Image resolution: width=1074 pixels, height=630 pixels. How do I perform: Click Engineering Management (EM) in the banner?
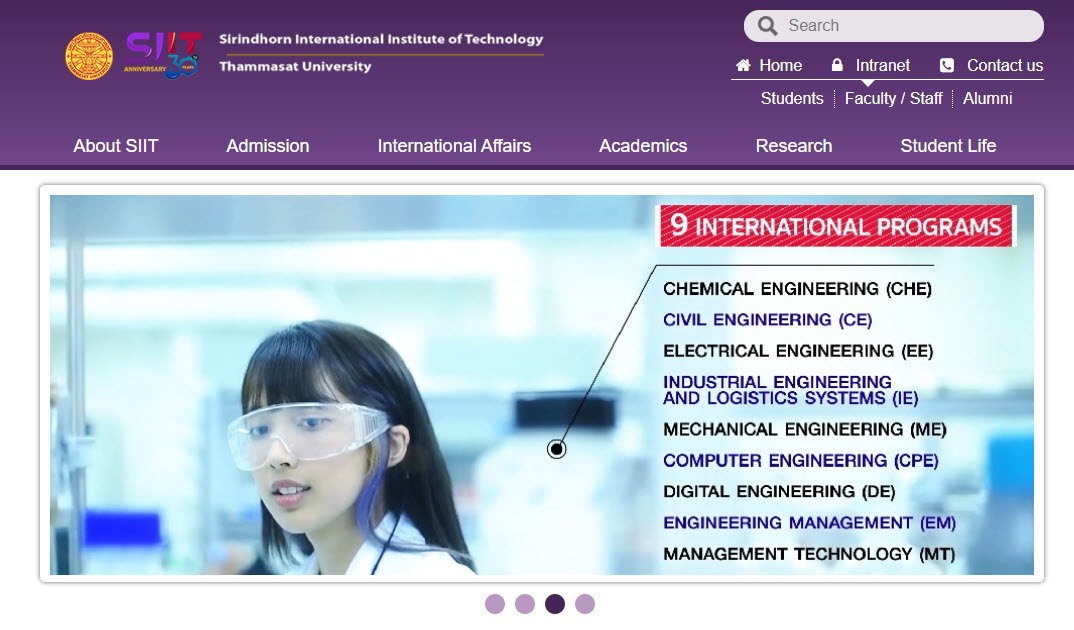coord(809,523)
